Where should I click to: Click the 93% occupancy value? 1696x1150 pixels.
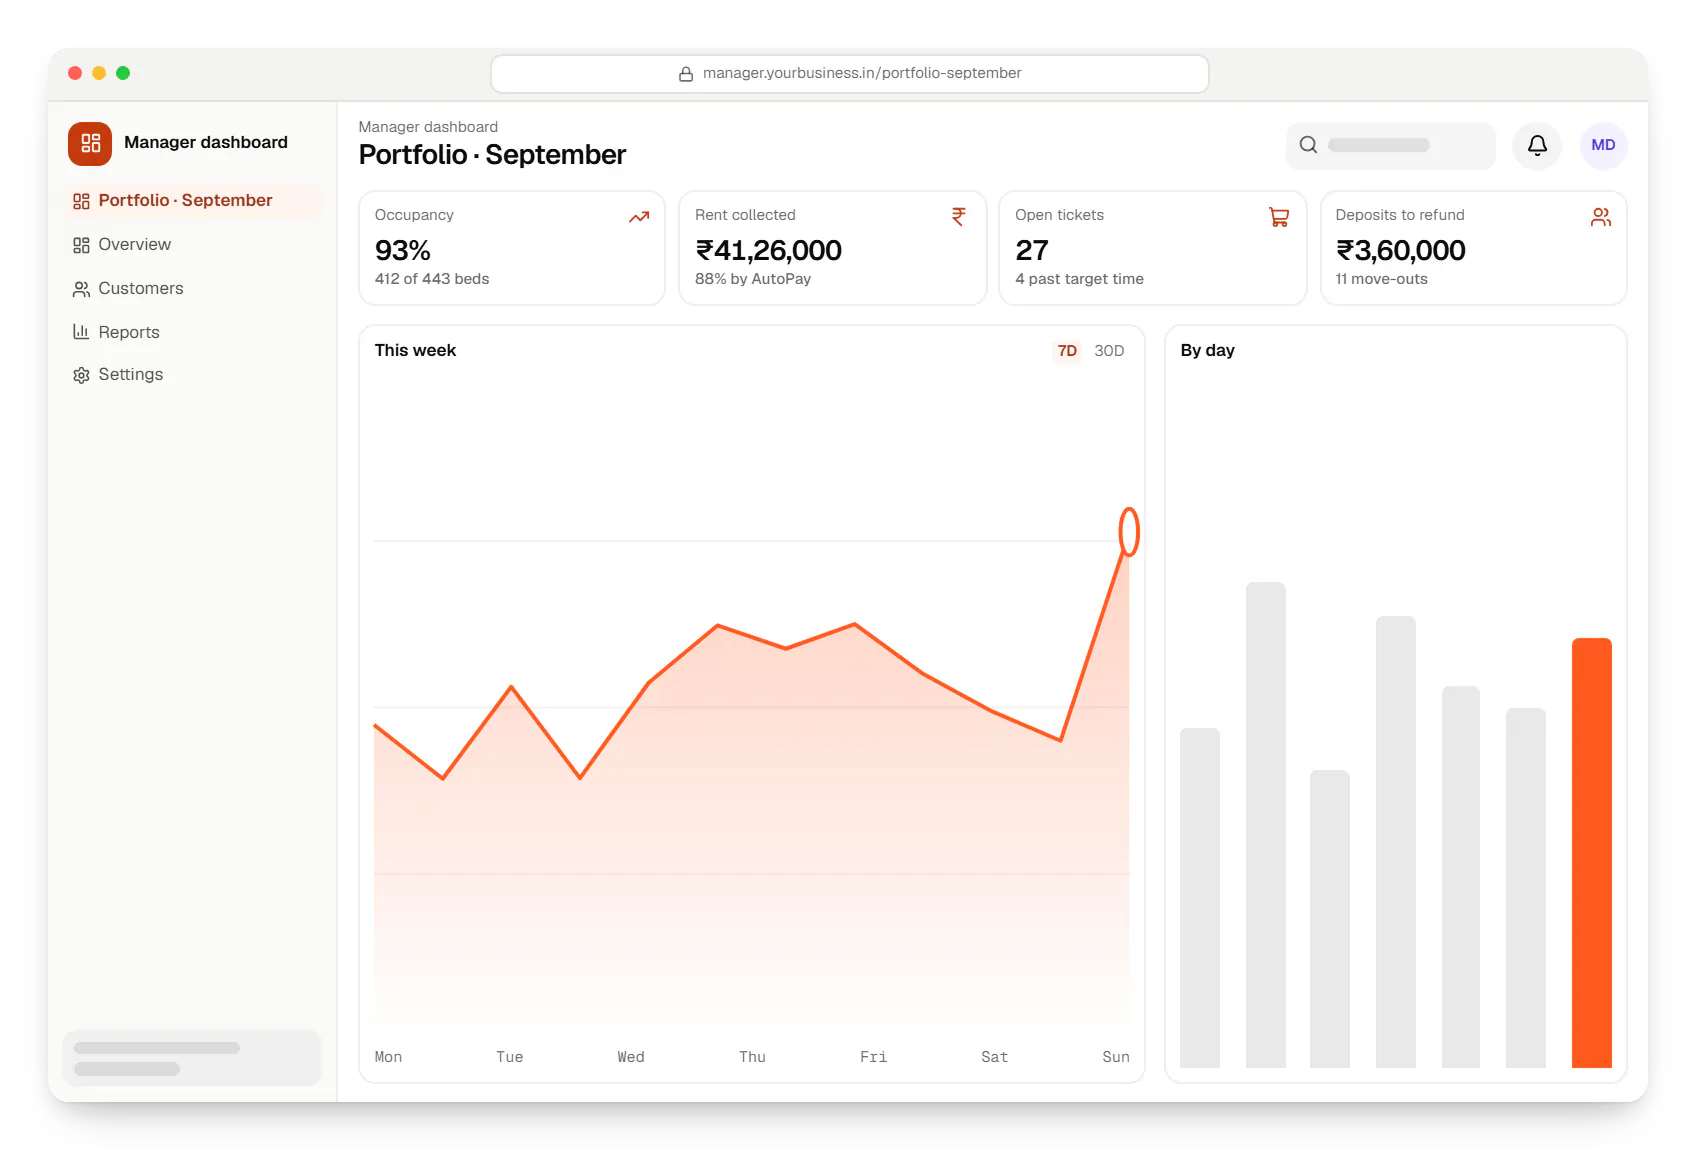point(403,250)
